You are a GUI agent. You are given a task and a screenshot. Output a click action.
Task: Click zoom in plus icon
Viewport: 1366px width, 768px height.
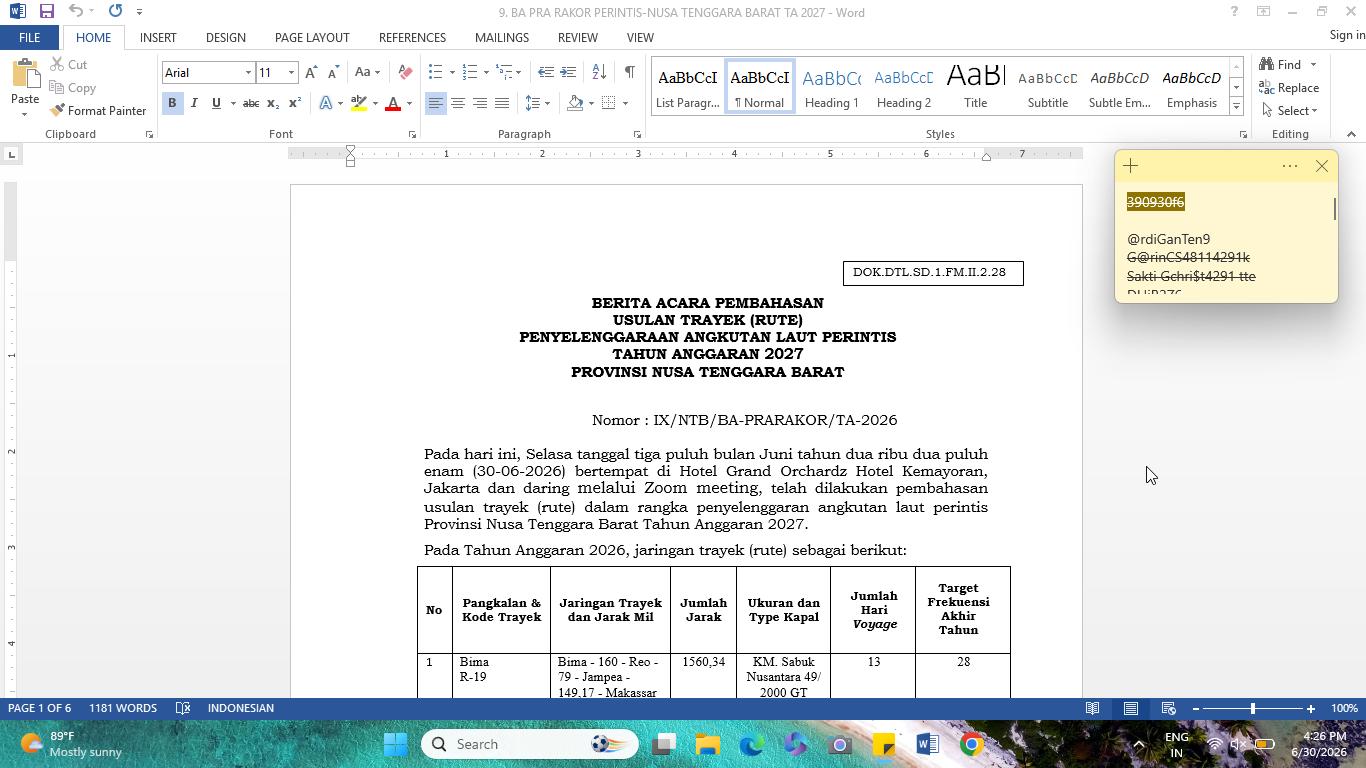click(1310, 708)
